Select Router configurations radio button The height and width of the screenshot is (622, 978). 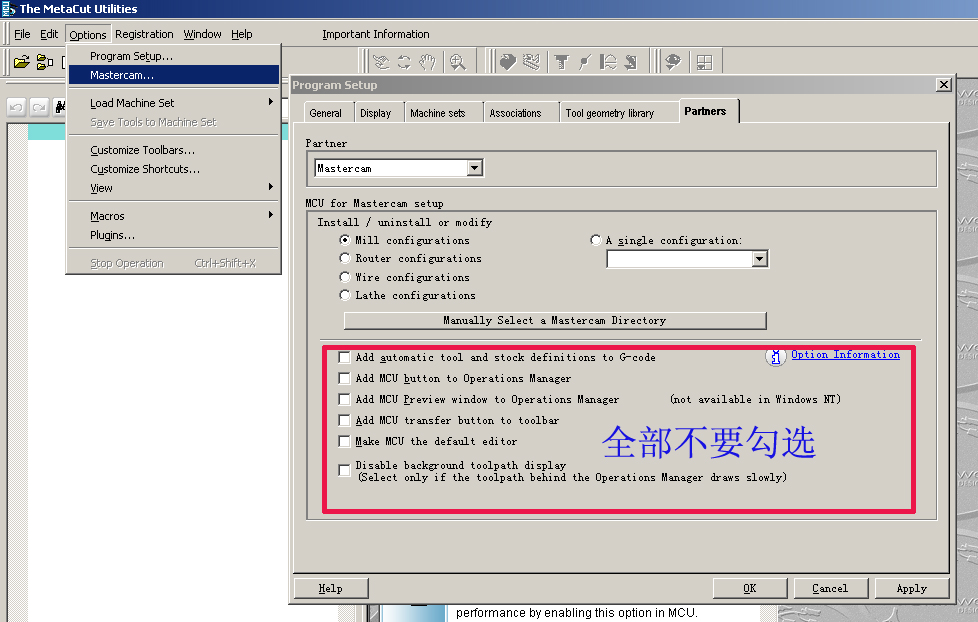click(x=344, y=258)
